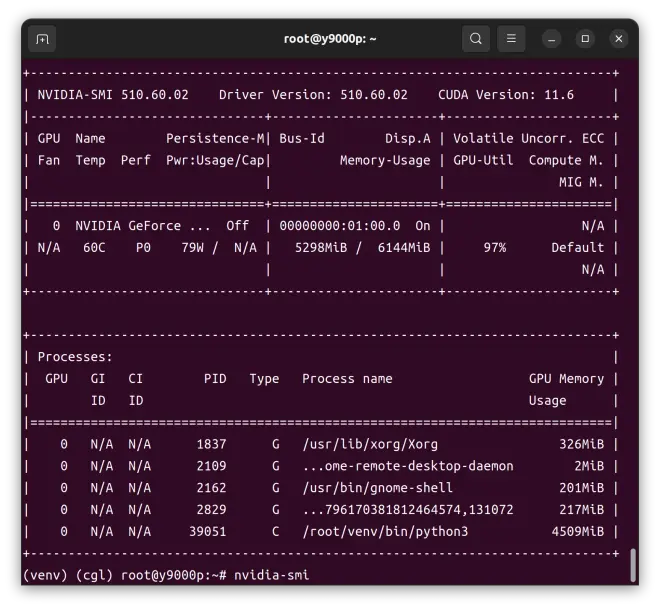This screenshot has width=660, height=609.
Task: Click the ...ome-remote-desktop-daemon process name
Action: point(408,466)
